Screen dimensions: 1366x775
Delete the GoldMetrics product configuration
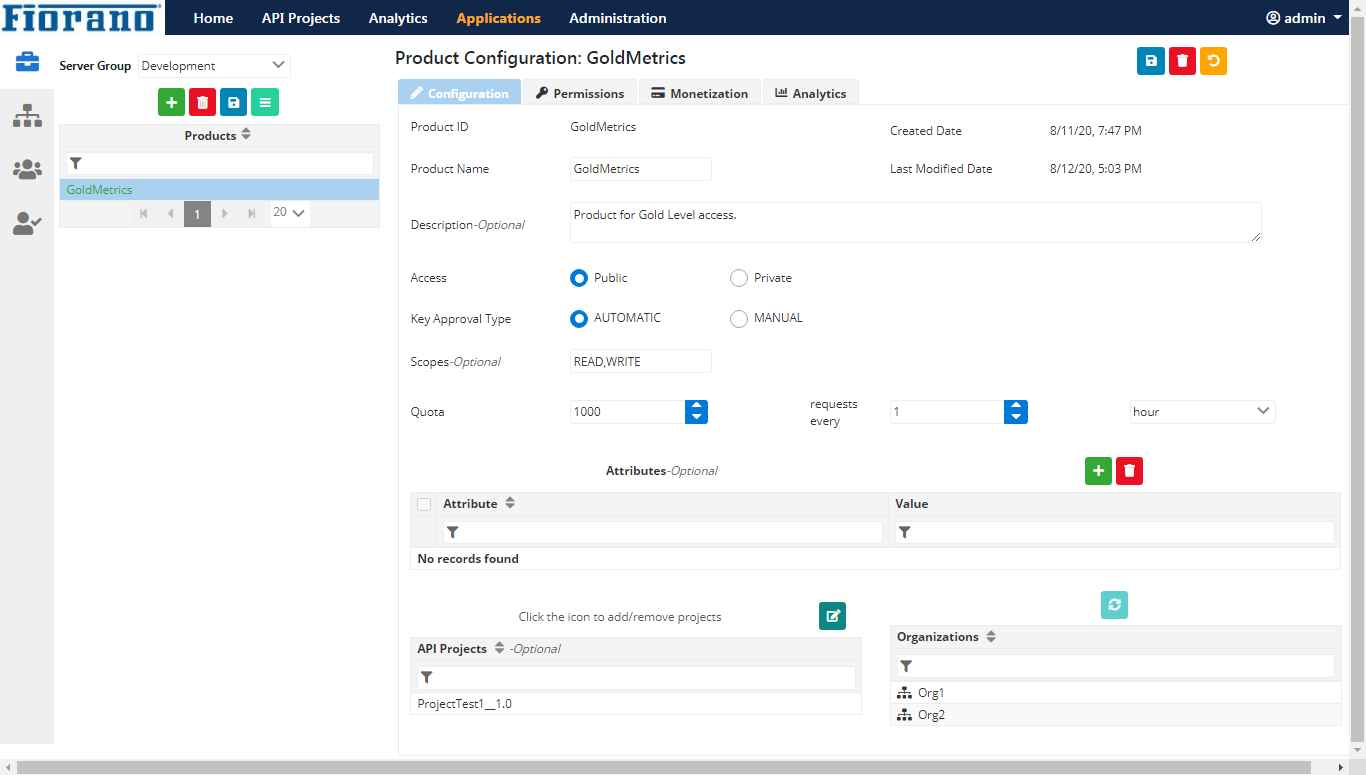[1182, 61]
